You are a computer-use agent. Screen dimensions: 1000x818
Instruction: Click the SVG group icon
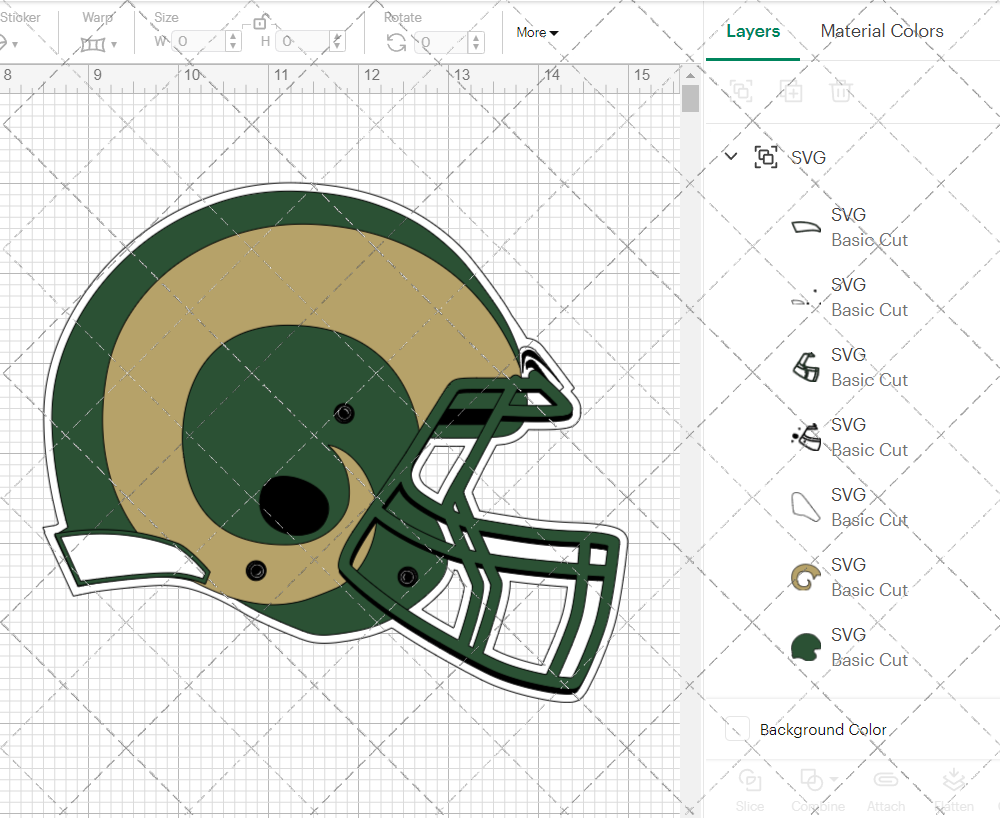(x=765, y=157)
